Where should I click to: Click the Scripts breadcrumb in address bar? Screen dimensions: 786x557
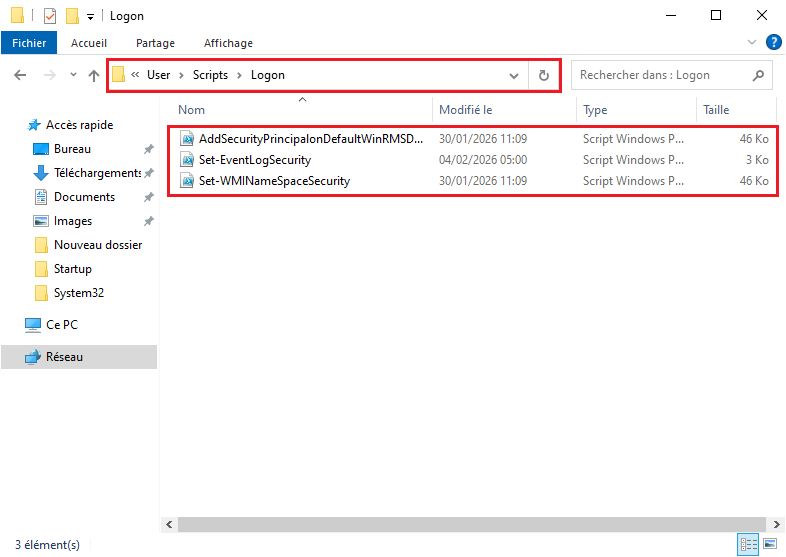coord(210,75)
